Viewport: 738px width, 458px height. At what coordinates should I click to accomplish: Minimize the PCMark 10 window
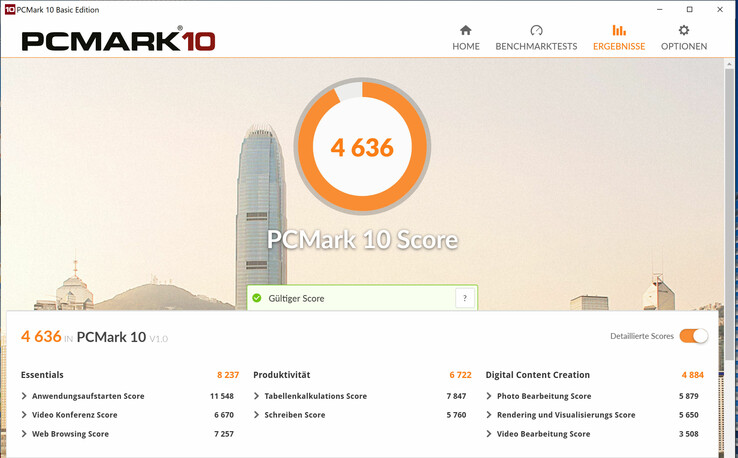point(659,9)
